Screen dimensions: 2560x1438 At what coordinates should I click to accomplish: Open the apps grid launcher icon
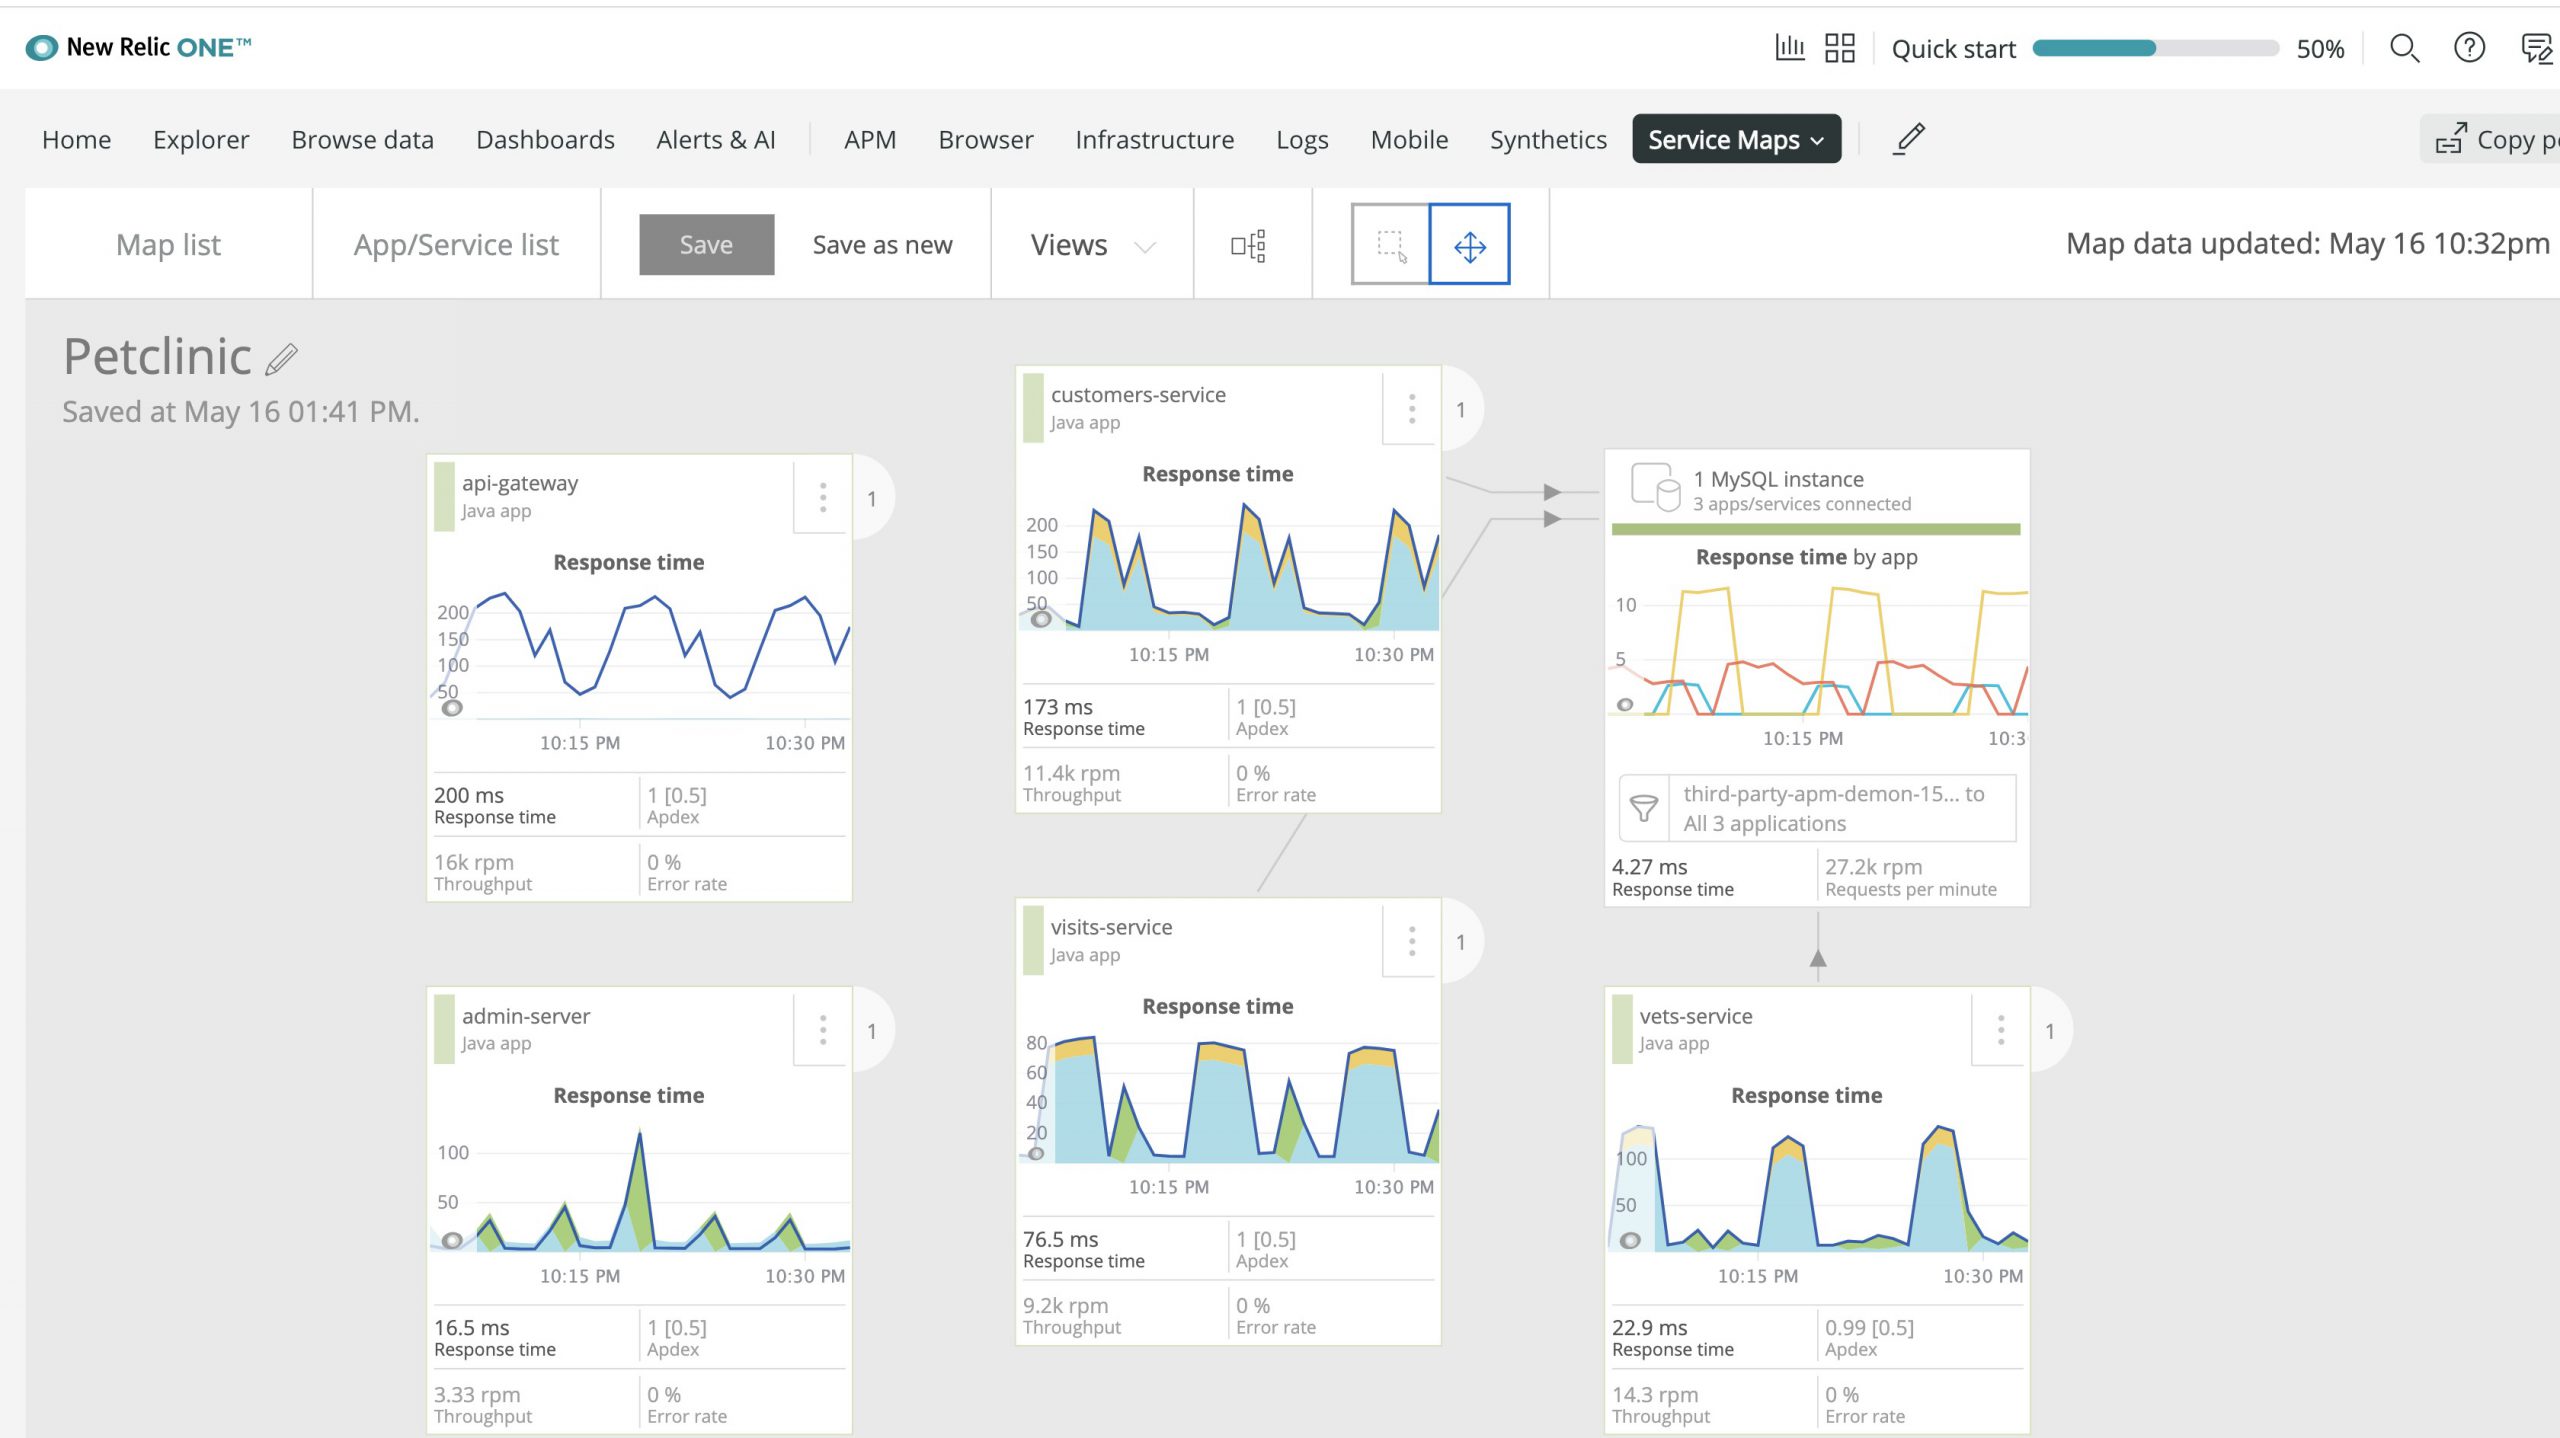coord(1841,47)
